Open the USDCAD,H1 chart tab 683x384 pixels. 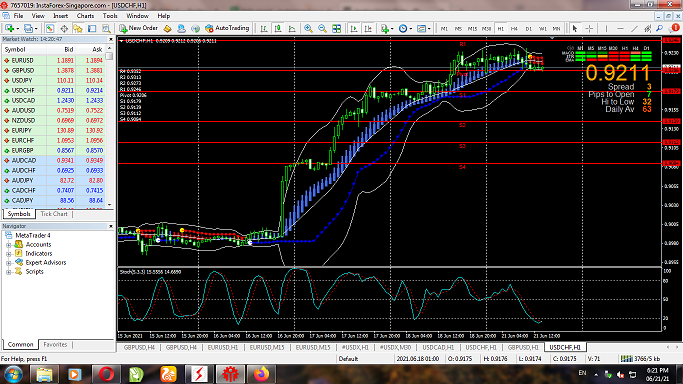438,347
